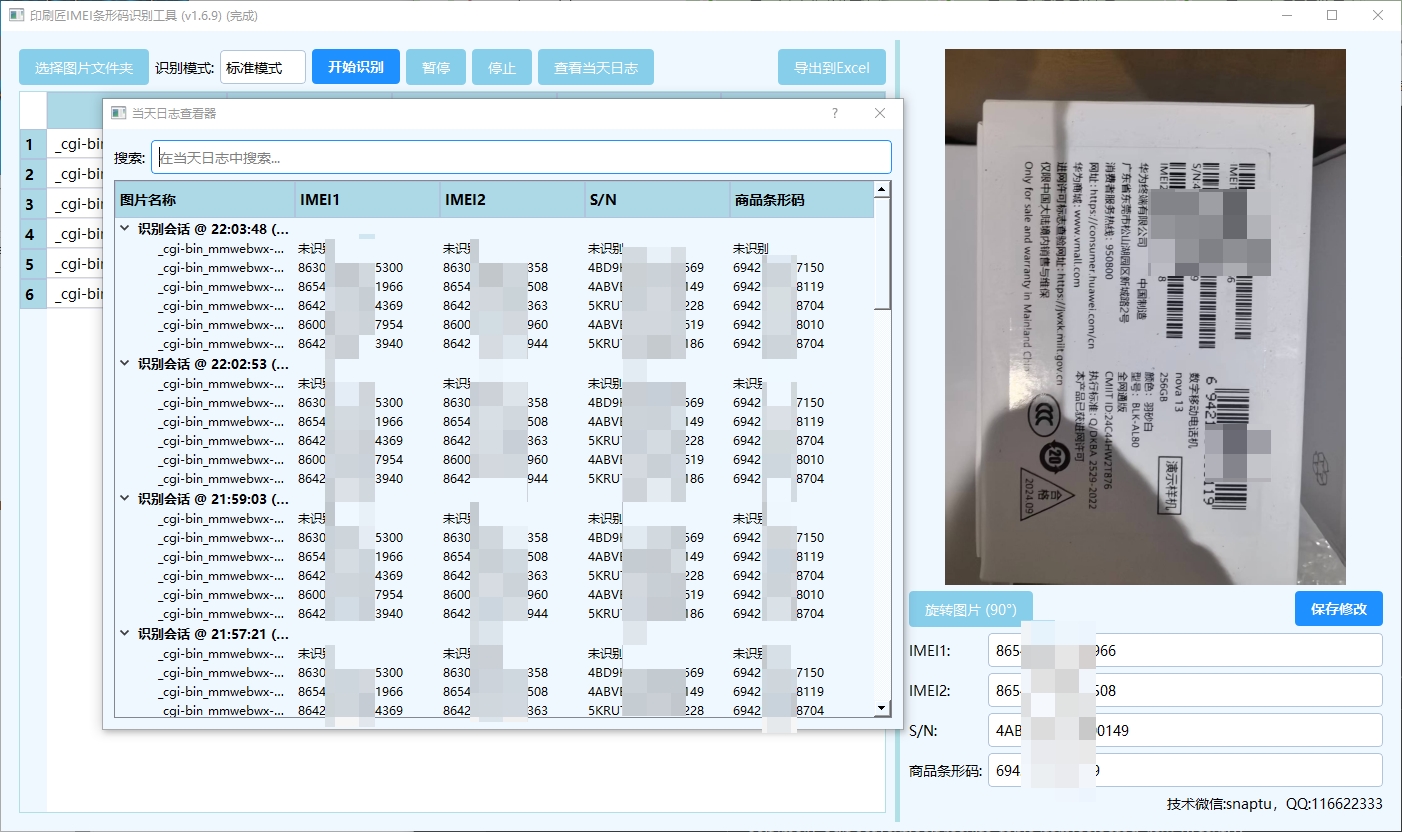
Task: Collapse the 22:02:53 recognition session
Action: coord(125,364)
